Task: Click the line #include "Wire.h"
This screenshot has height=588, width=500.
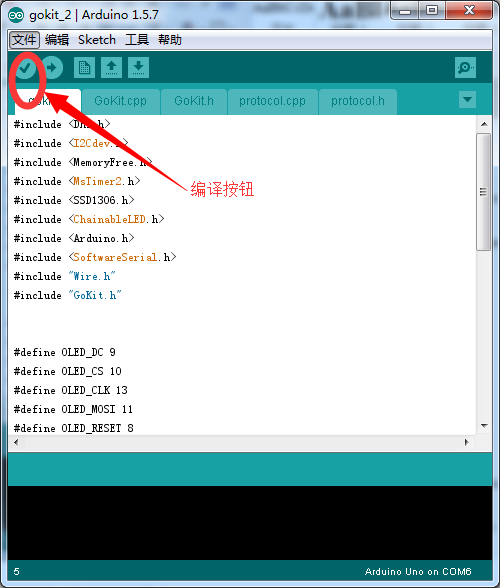Action: [x=65, y=276]
